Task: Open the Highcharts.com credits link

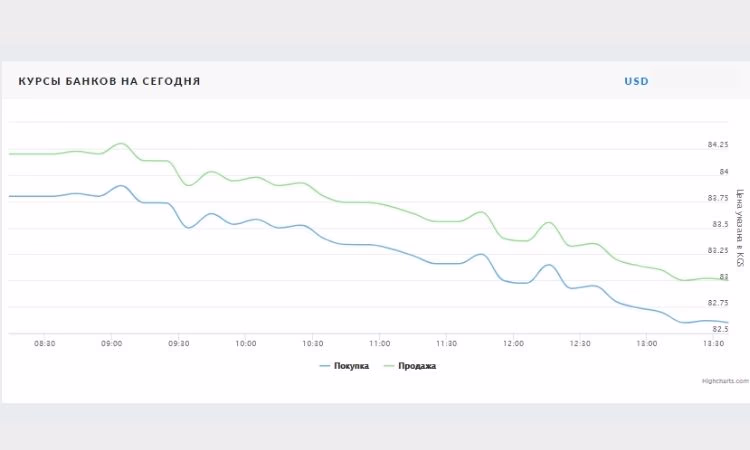Action: click(x=724, y=381)
